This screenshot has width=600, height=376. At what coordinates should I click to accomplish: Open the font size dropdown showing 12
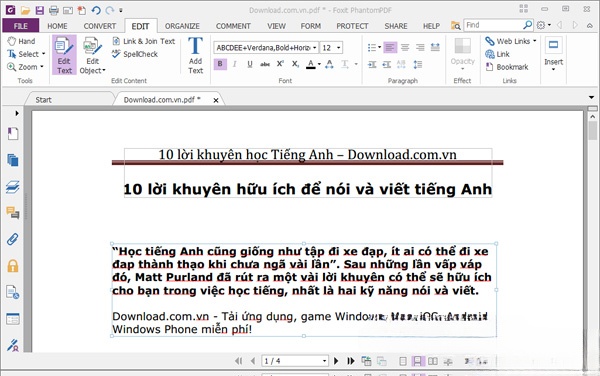pos(339,48)
